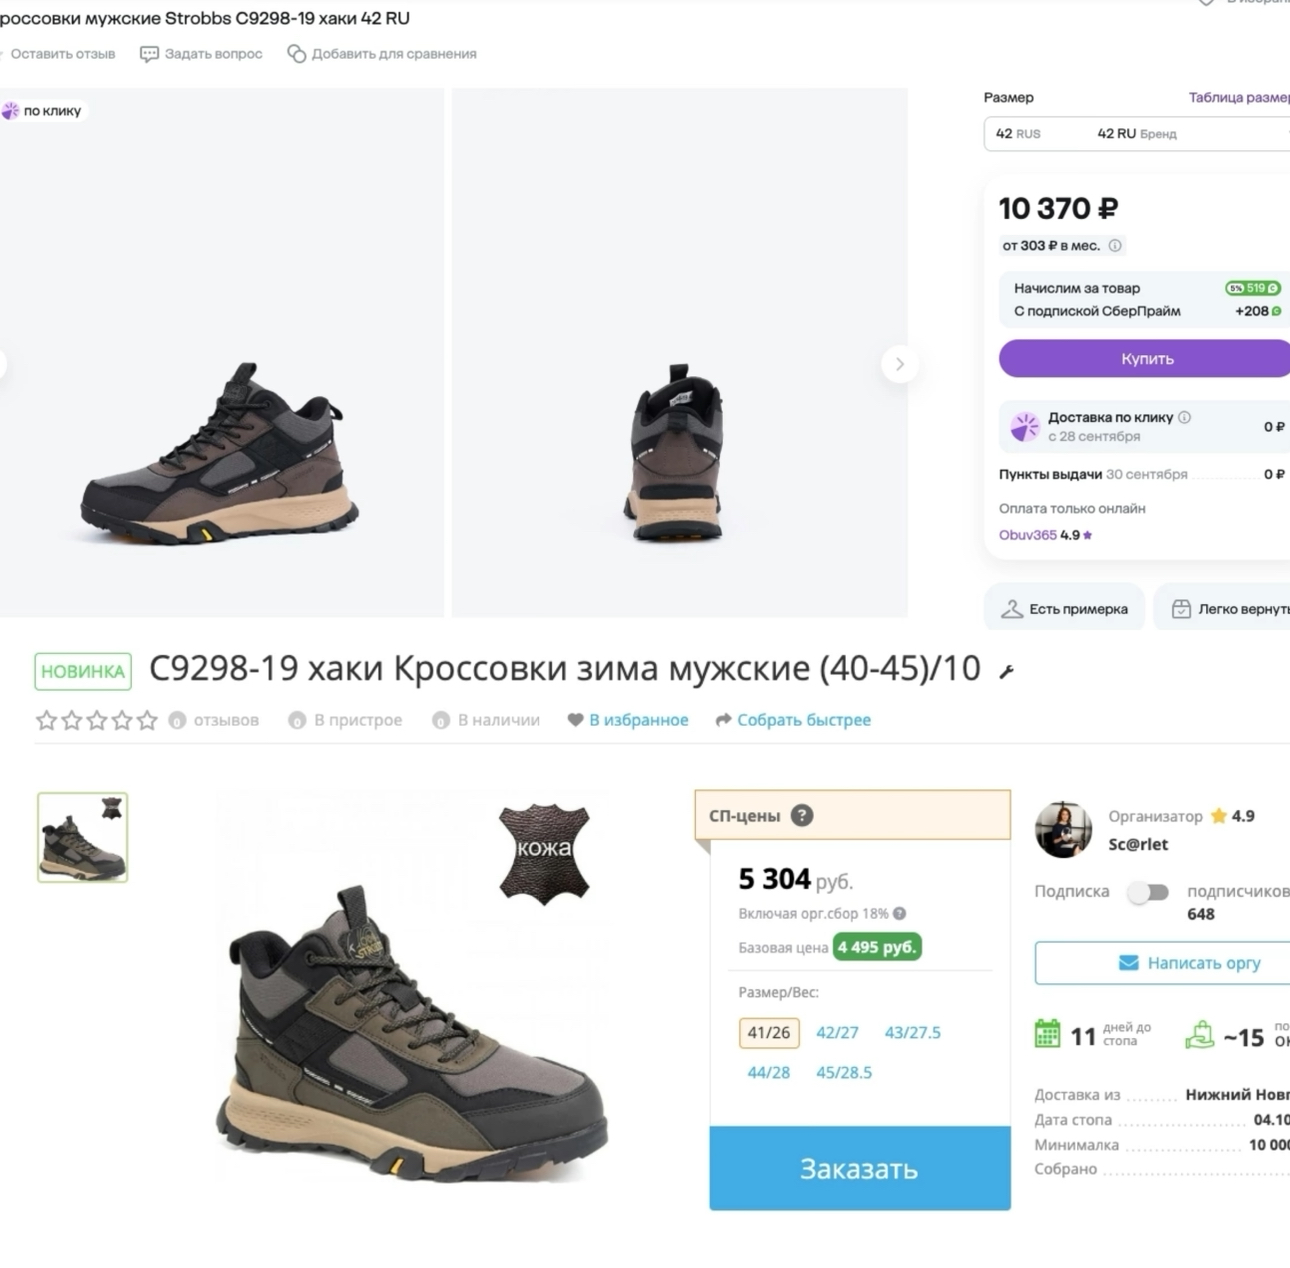Click the question mark next to СП-цены
Screen dimensions: 1290x1268
[x=802, y=816]
